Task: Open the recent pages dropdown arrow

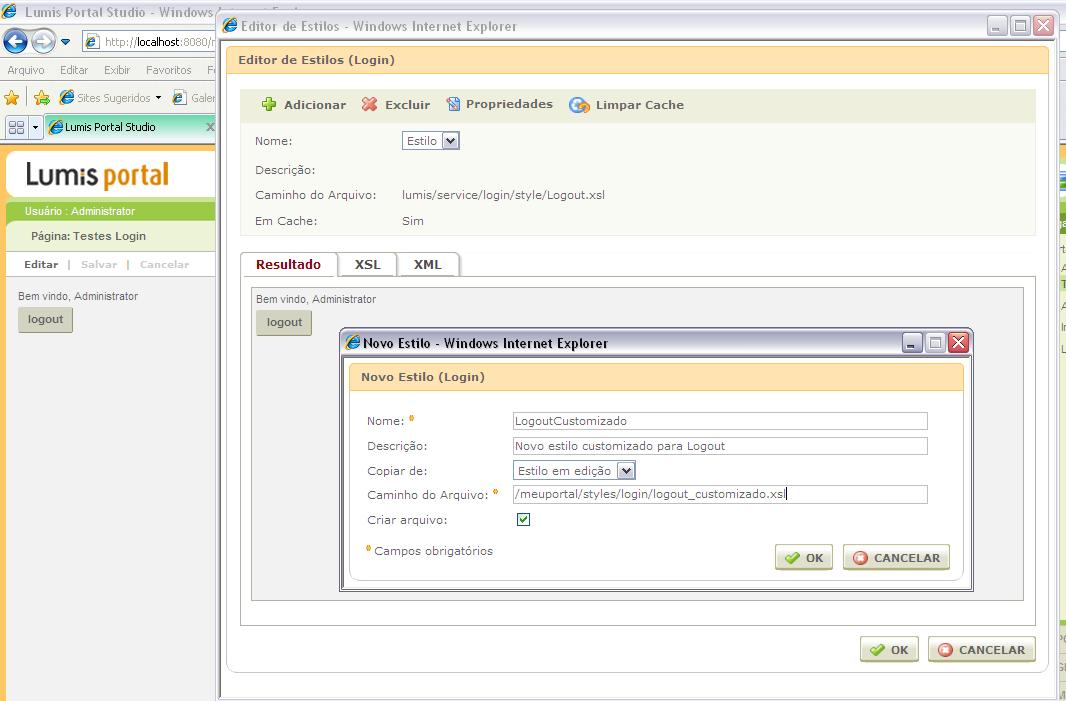Action: [65, 42]
